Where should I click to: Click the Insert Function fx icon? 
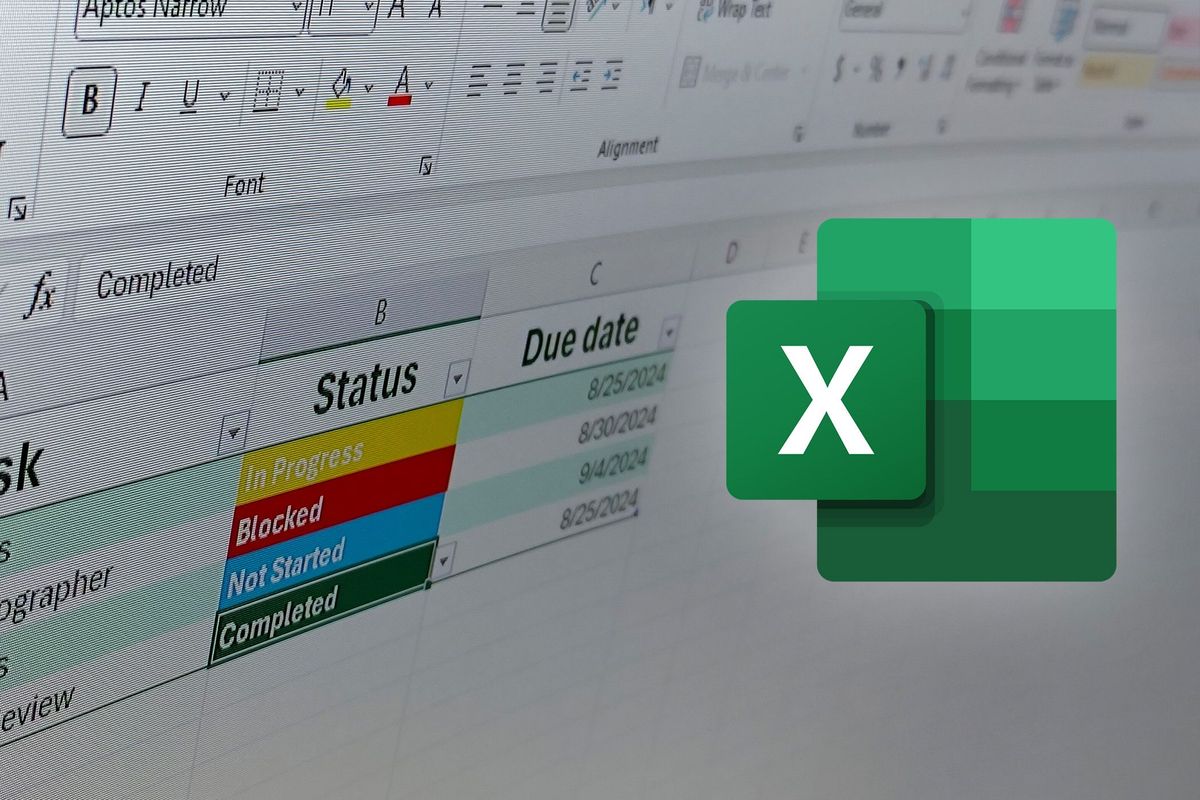(40, 295)
